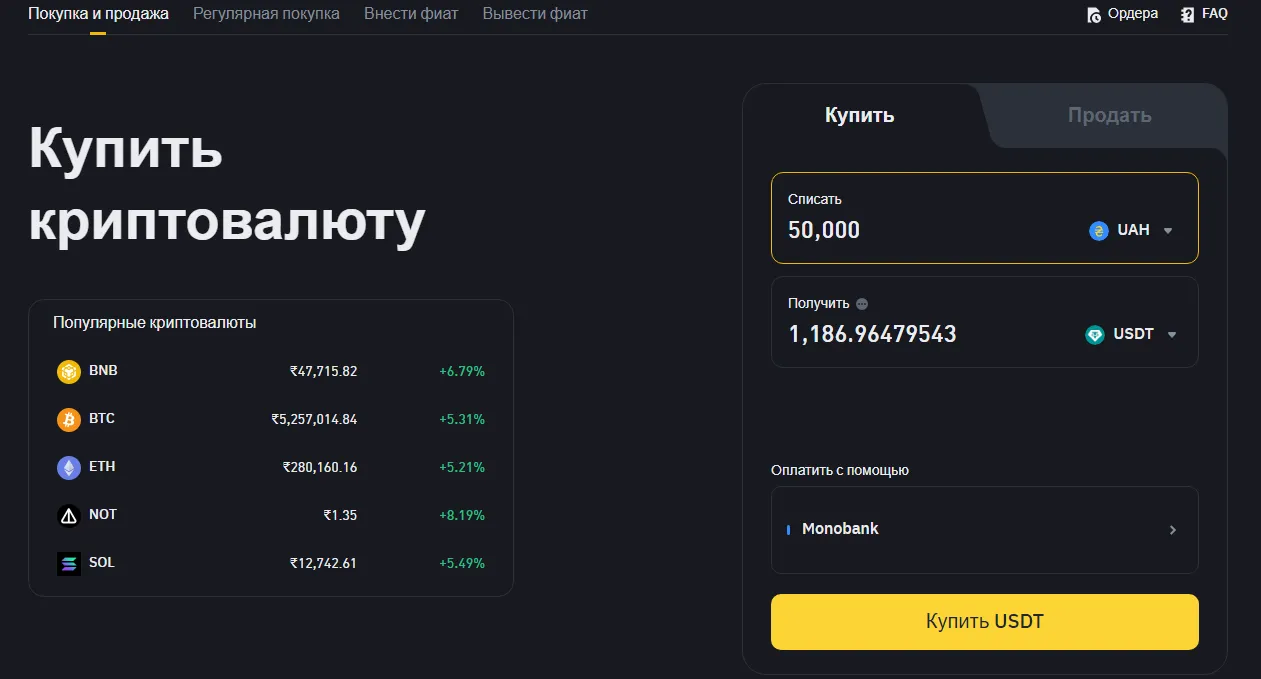Click the Ethereum coin icon
Screen dimensions: 1261x679
click(68, 467)
